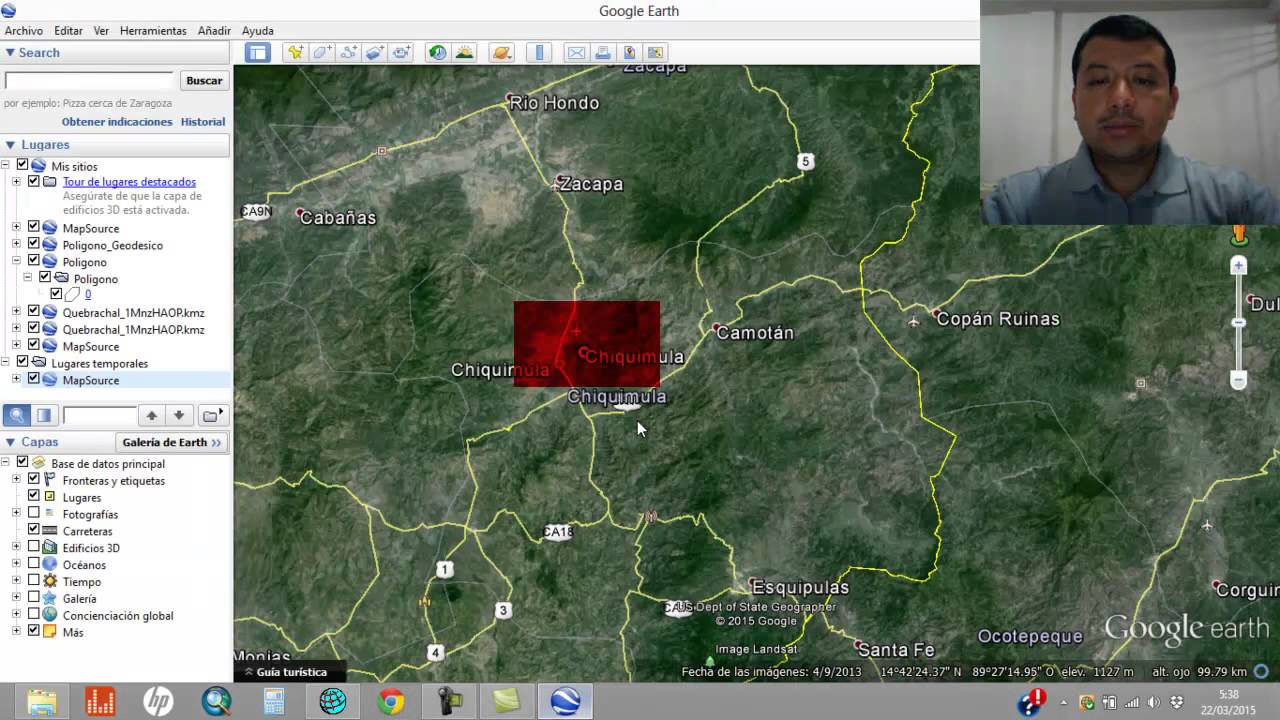This screenshot has width=1280, height=720.
Task: Collapse the Lugares panel header triangle
Action: coord(10,145)
